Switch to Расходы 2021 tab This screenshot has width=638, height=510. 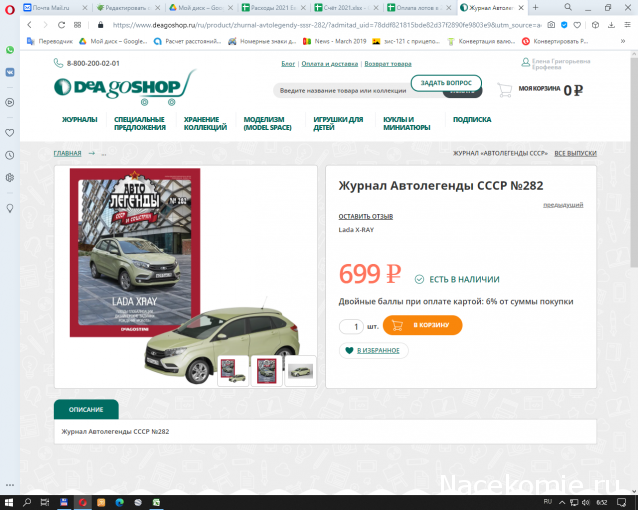click(x=273, y=7)
